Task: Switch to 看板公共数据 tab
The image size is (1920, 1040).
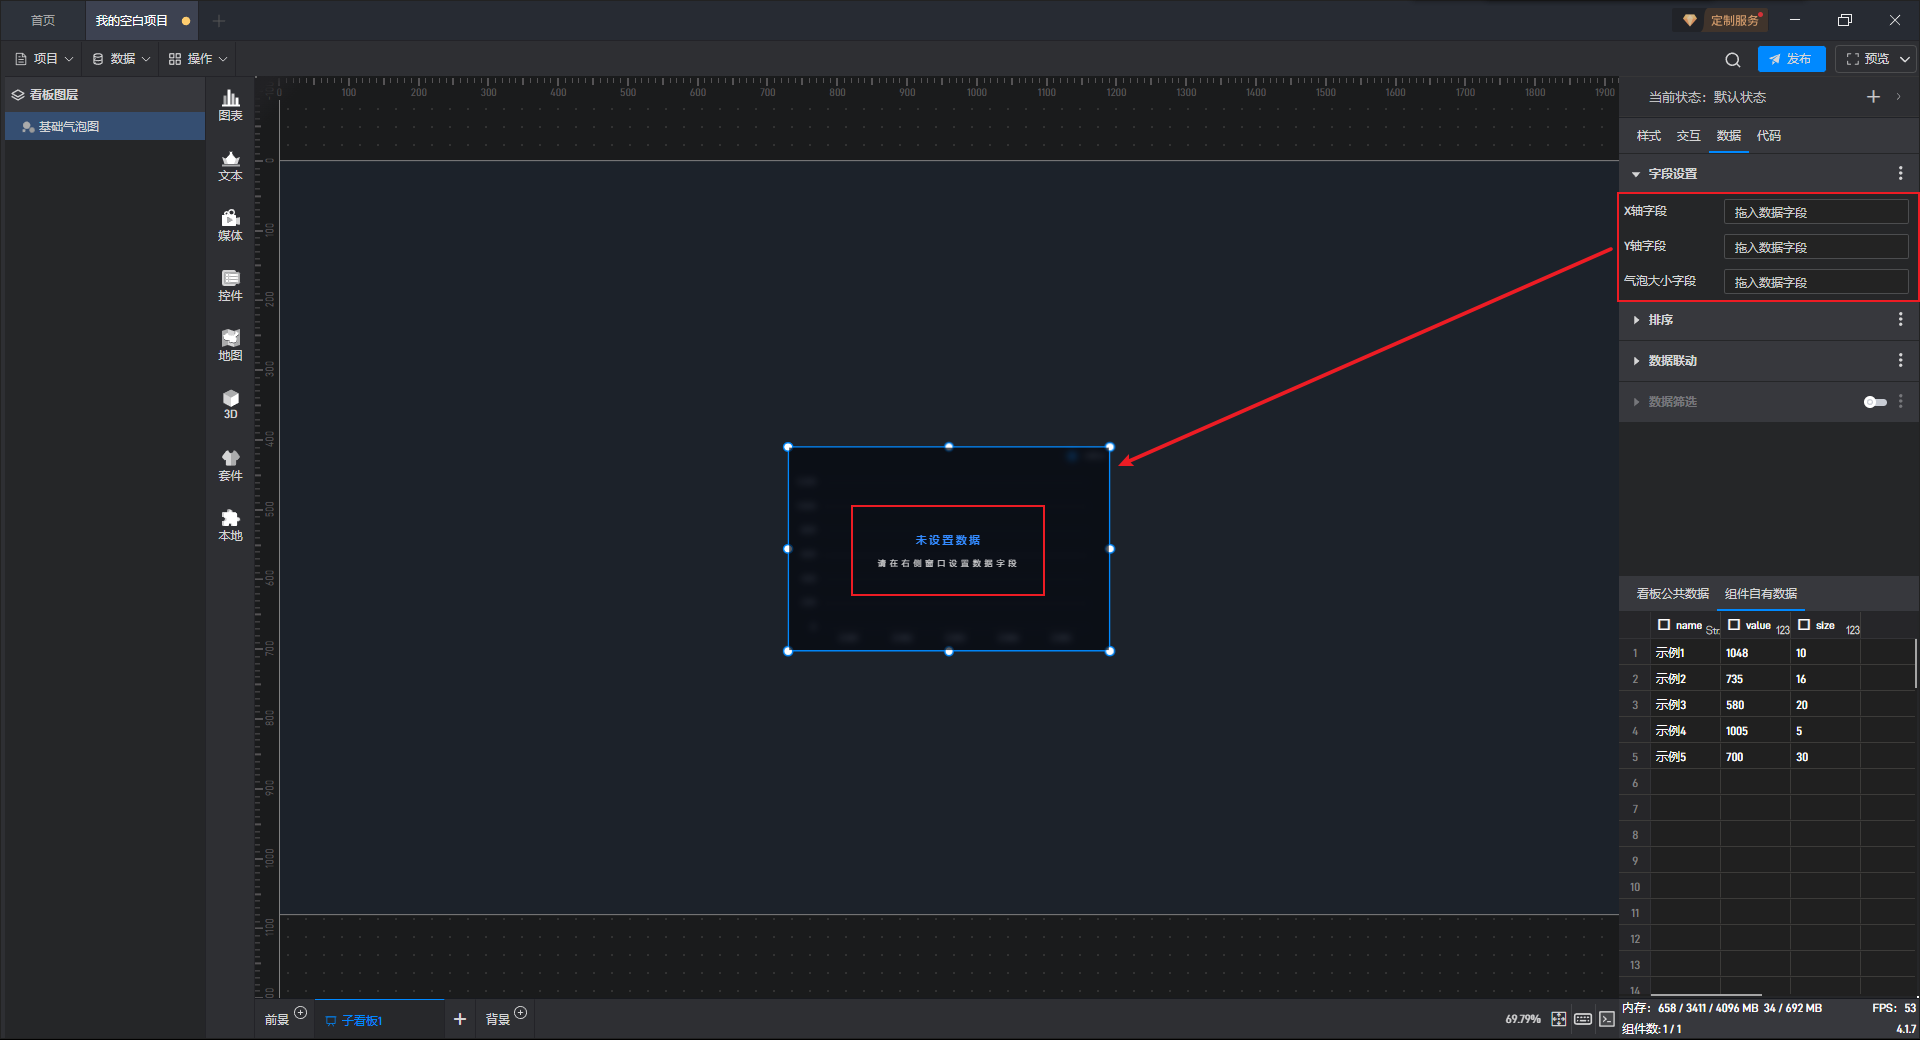Action: (x=1672, y=594)
